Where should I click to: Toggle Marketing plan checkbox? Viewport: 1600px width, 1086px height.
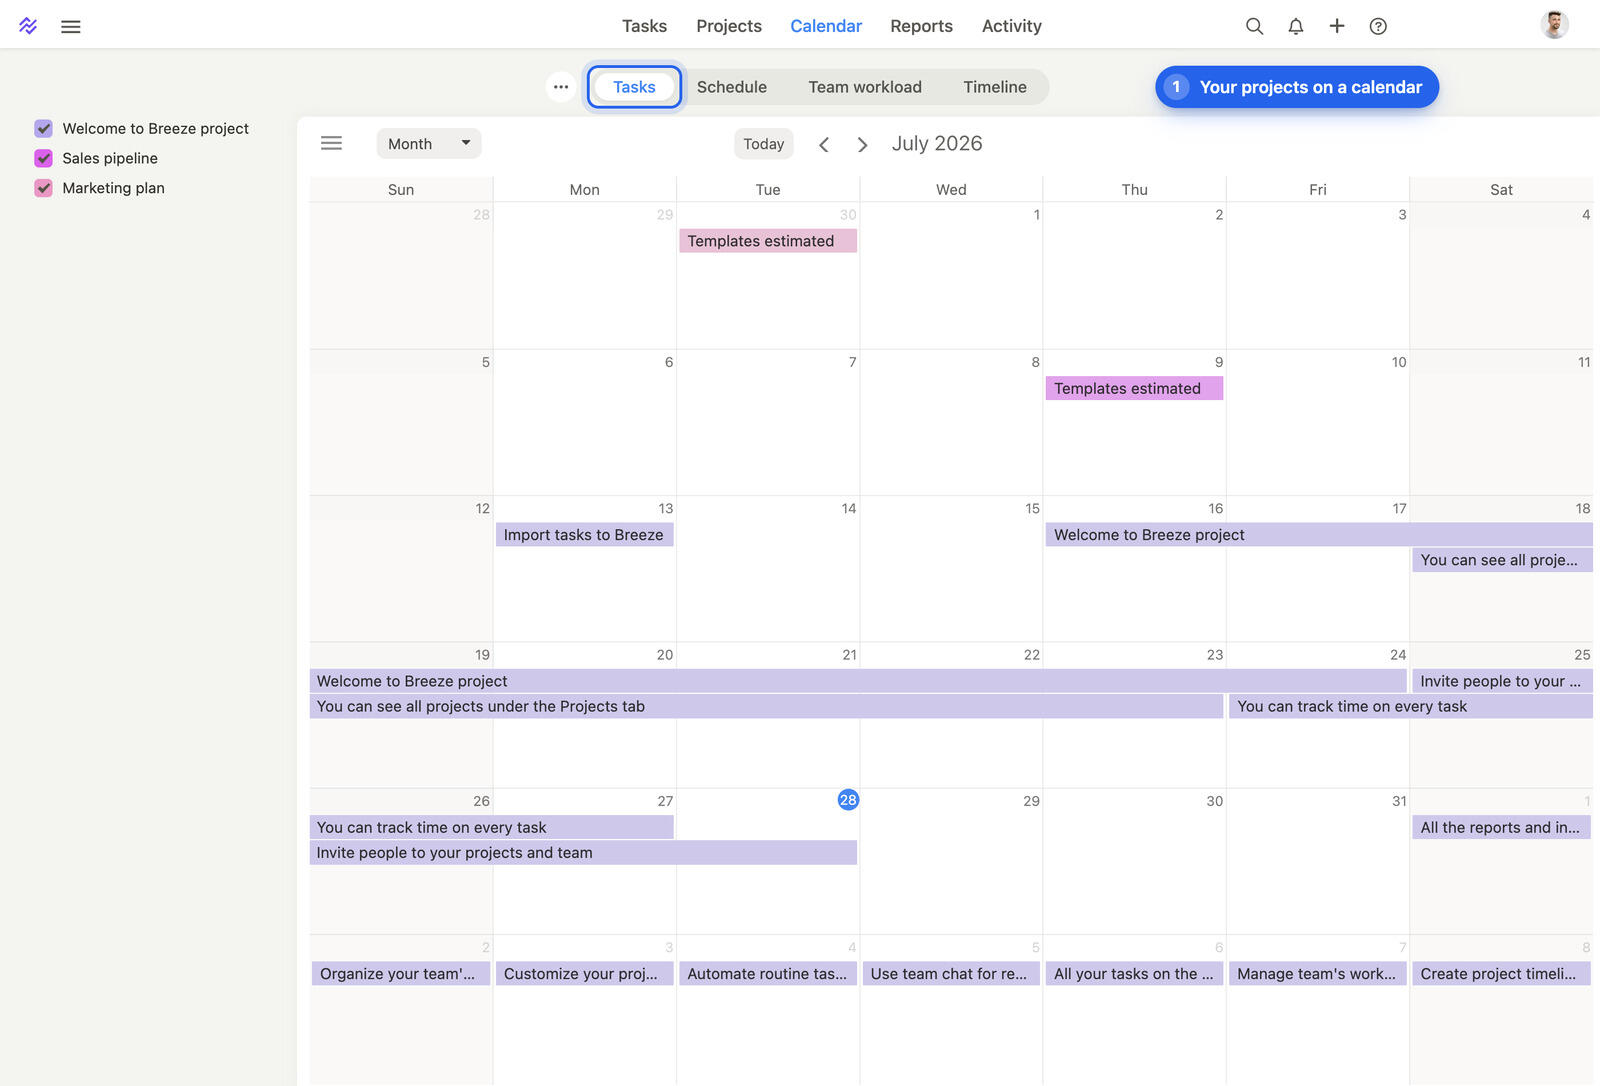[x=44, y=188]
